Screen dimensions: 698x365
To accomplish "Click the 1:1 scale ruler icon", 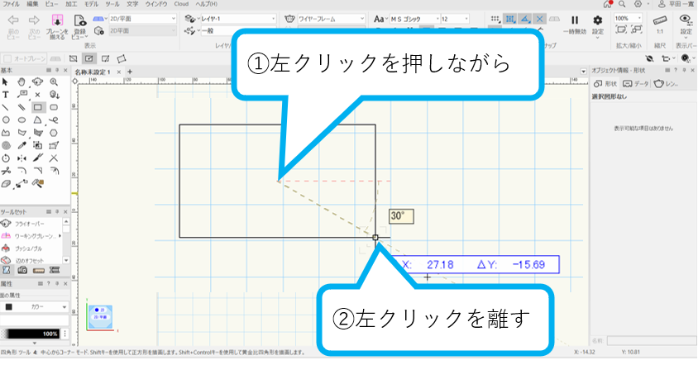I will click(x=660, y=20).
